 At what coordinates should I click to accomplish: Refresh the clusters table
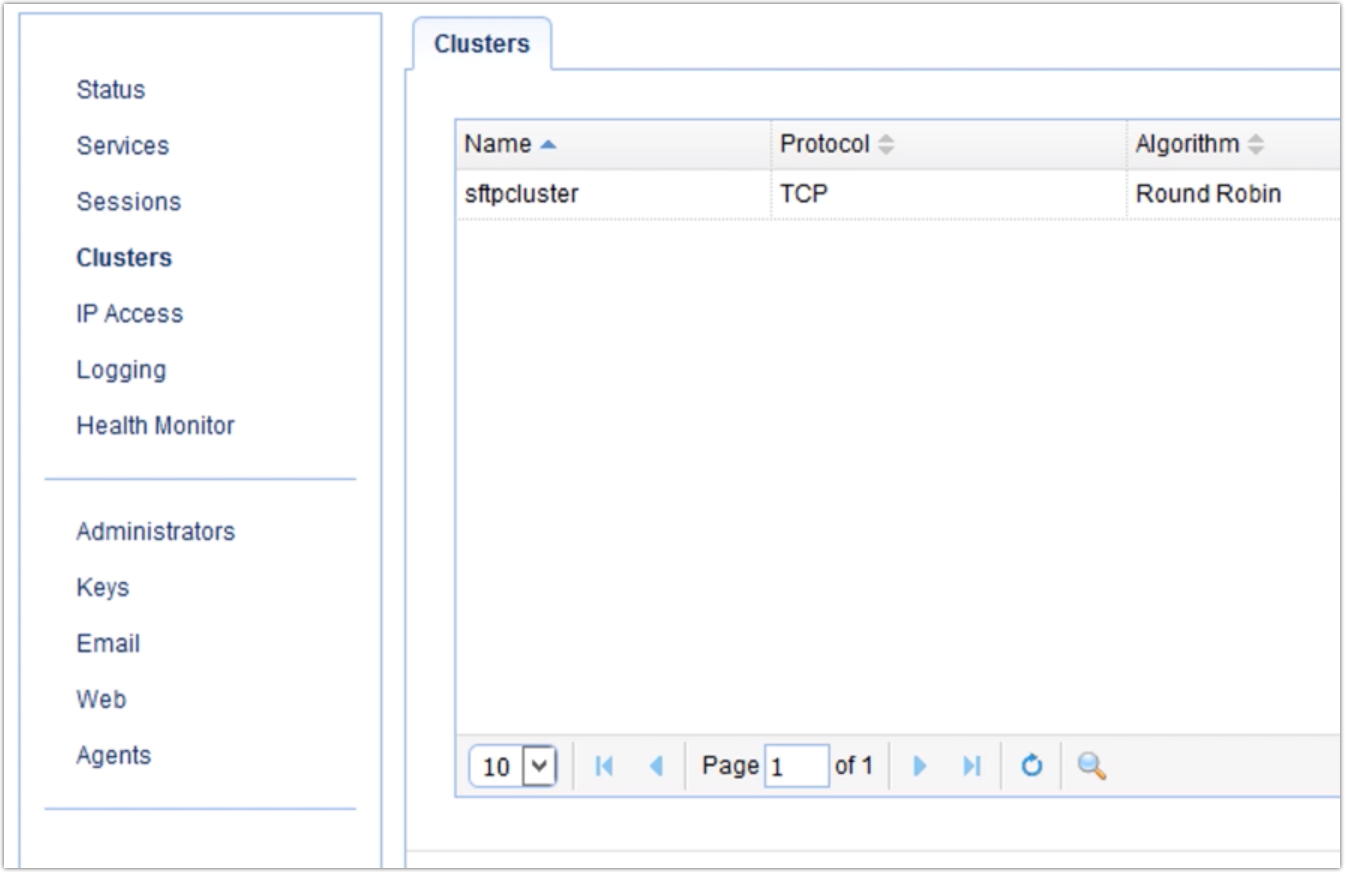1032,767
